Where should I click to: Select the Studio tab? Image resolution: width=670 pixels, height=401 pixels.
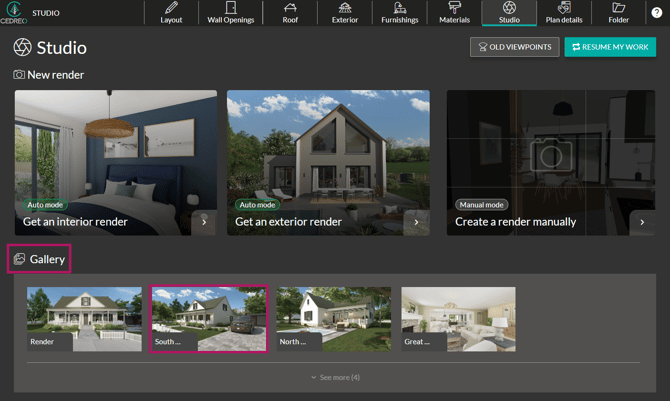[509, 13]
